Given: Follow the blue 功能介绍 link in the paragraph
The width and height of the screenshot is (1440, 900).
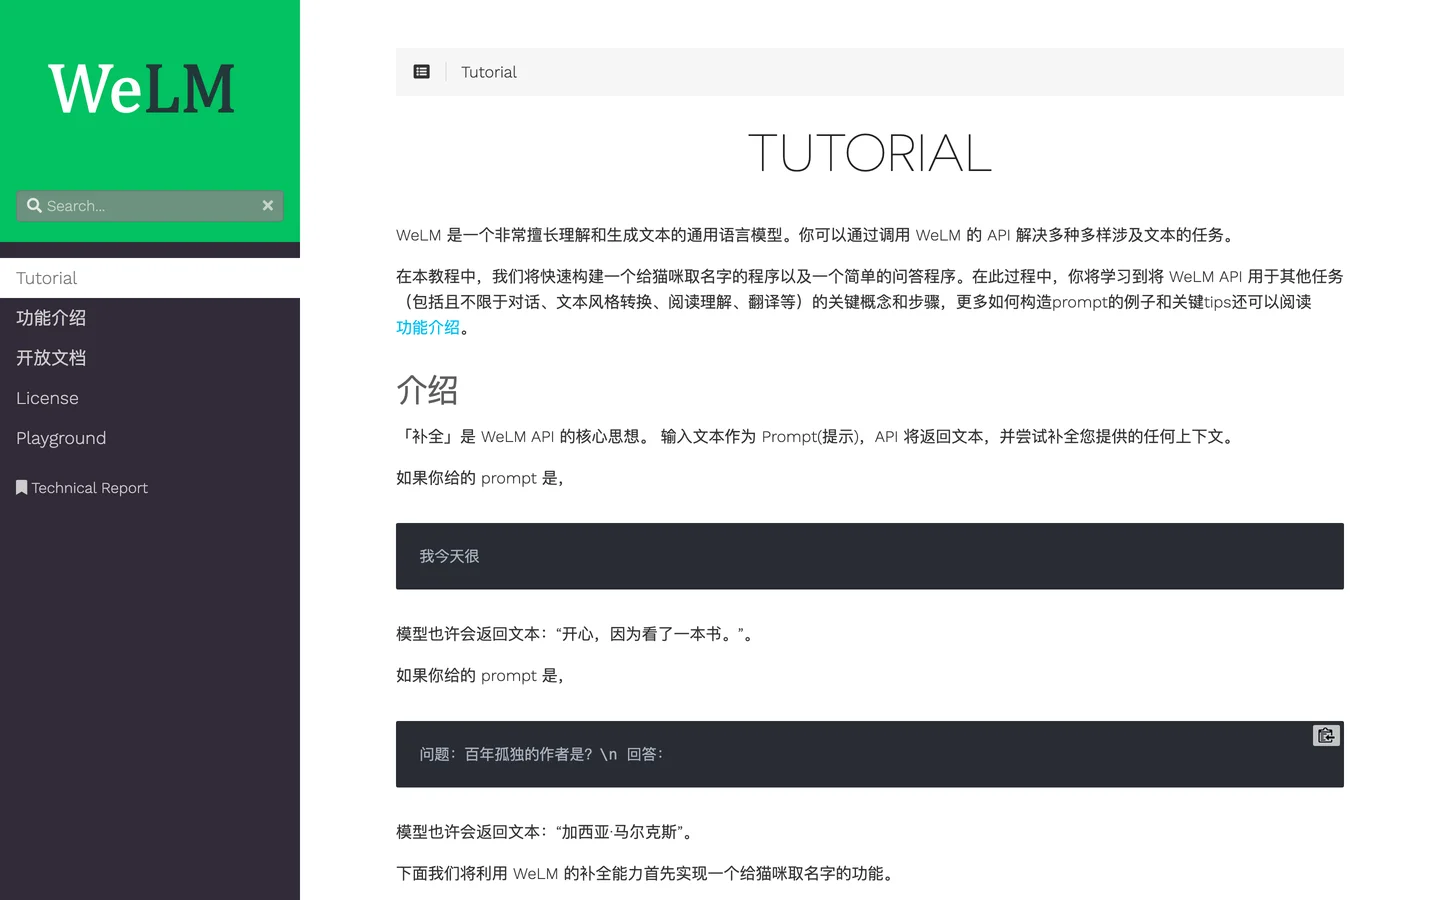Looking at the screenshot, I should (428, 327).
